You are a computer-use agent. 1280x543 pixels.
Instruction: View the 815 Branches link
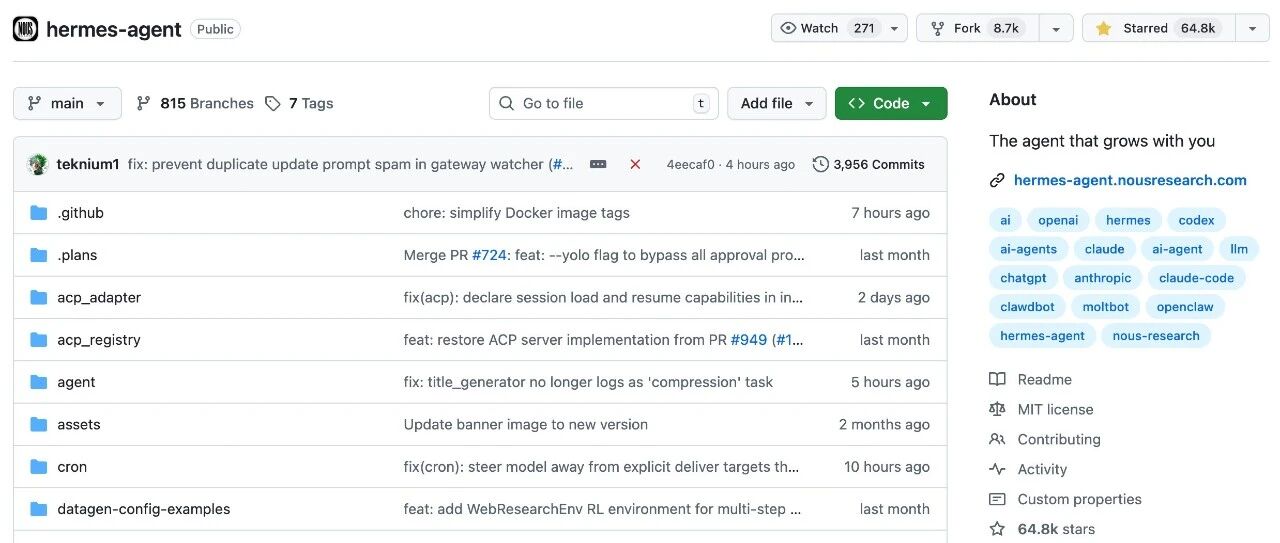pyautogui.click(x=195, y=103)
